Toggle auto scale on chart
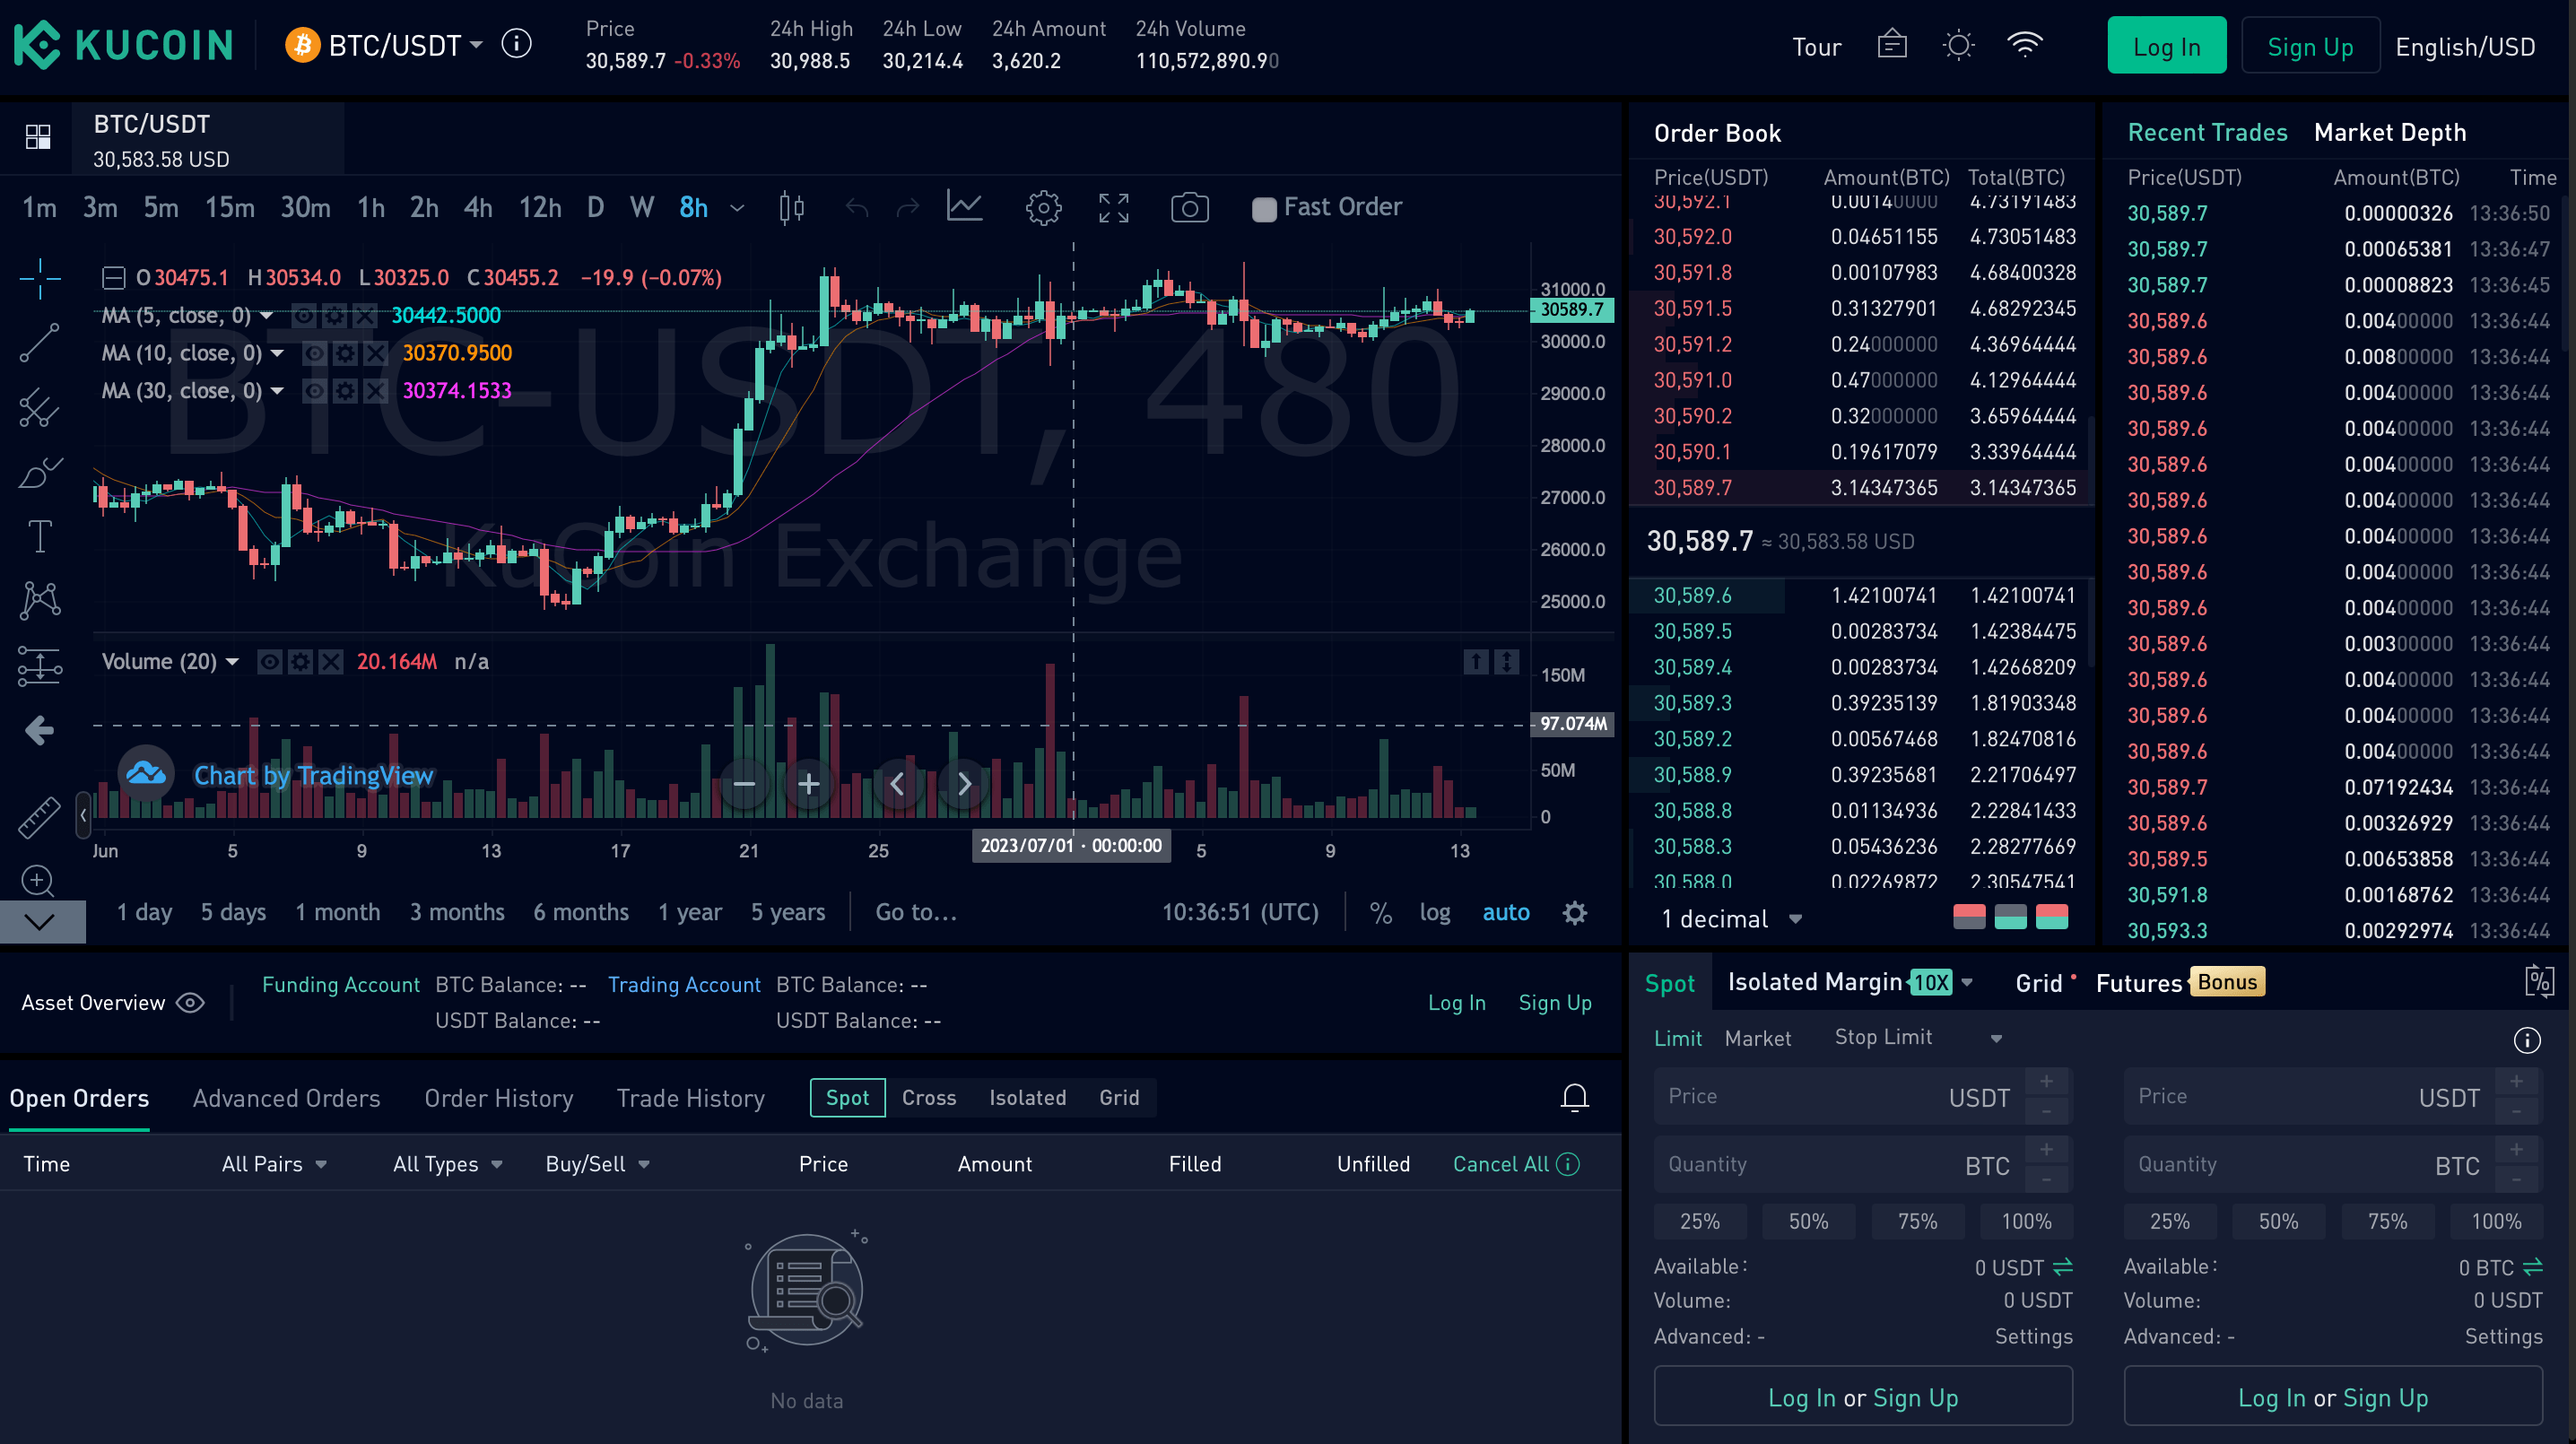 (1505, 913)
